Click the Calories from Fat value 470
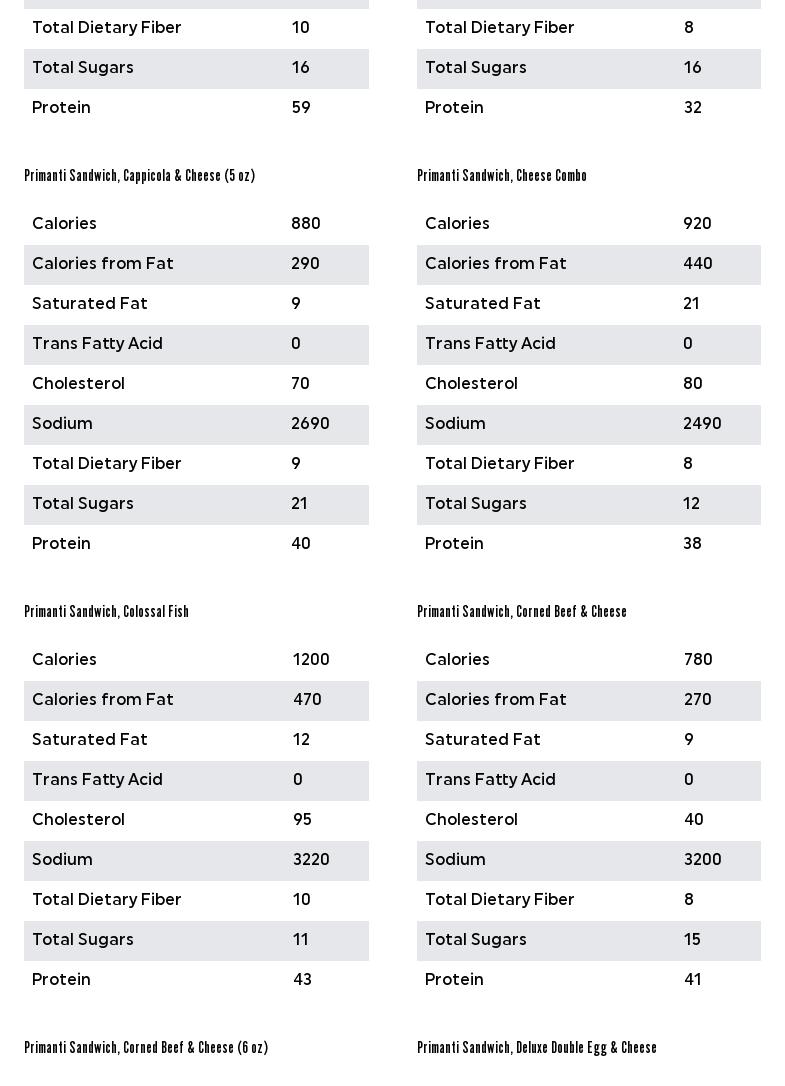Screen dimensions: 785x1086 [307, 700]
